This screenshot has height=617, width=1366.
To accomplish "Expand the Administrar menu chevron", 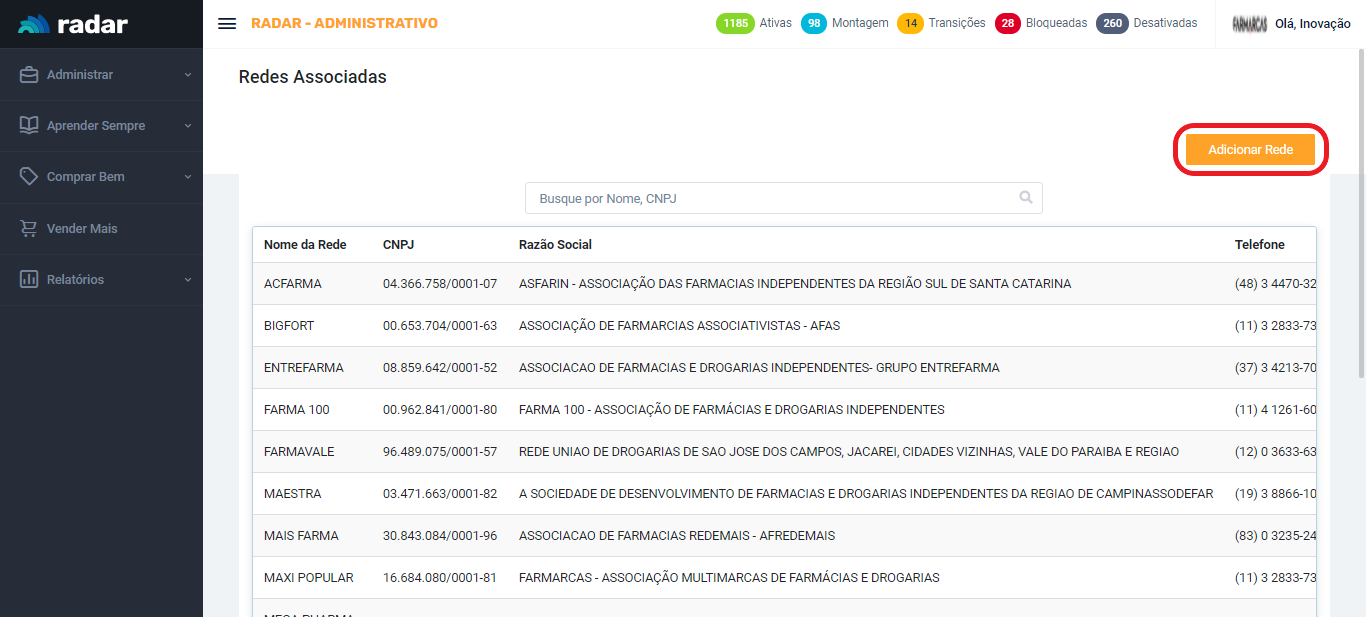I will tap(188, 75).
